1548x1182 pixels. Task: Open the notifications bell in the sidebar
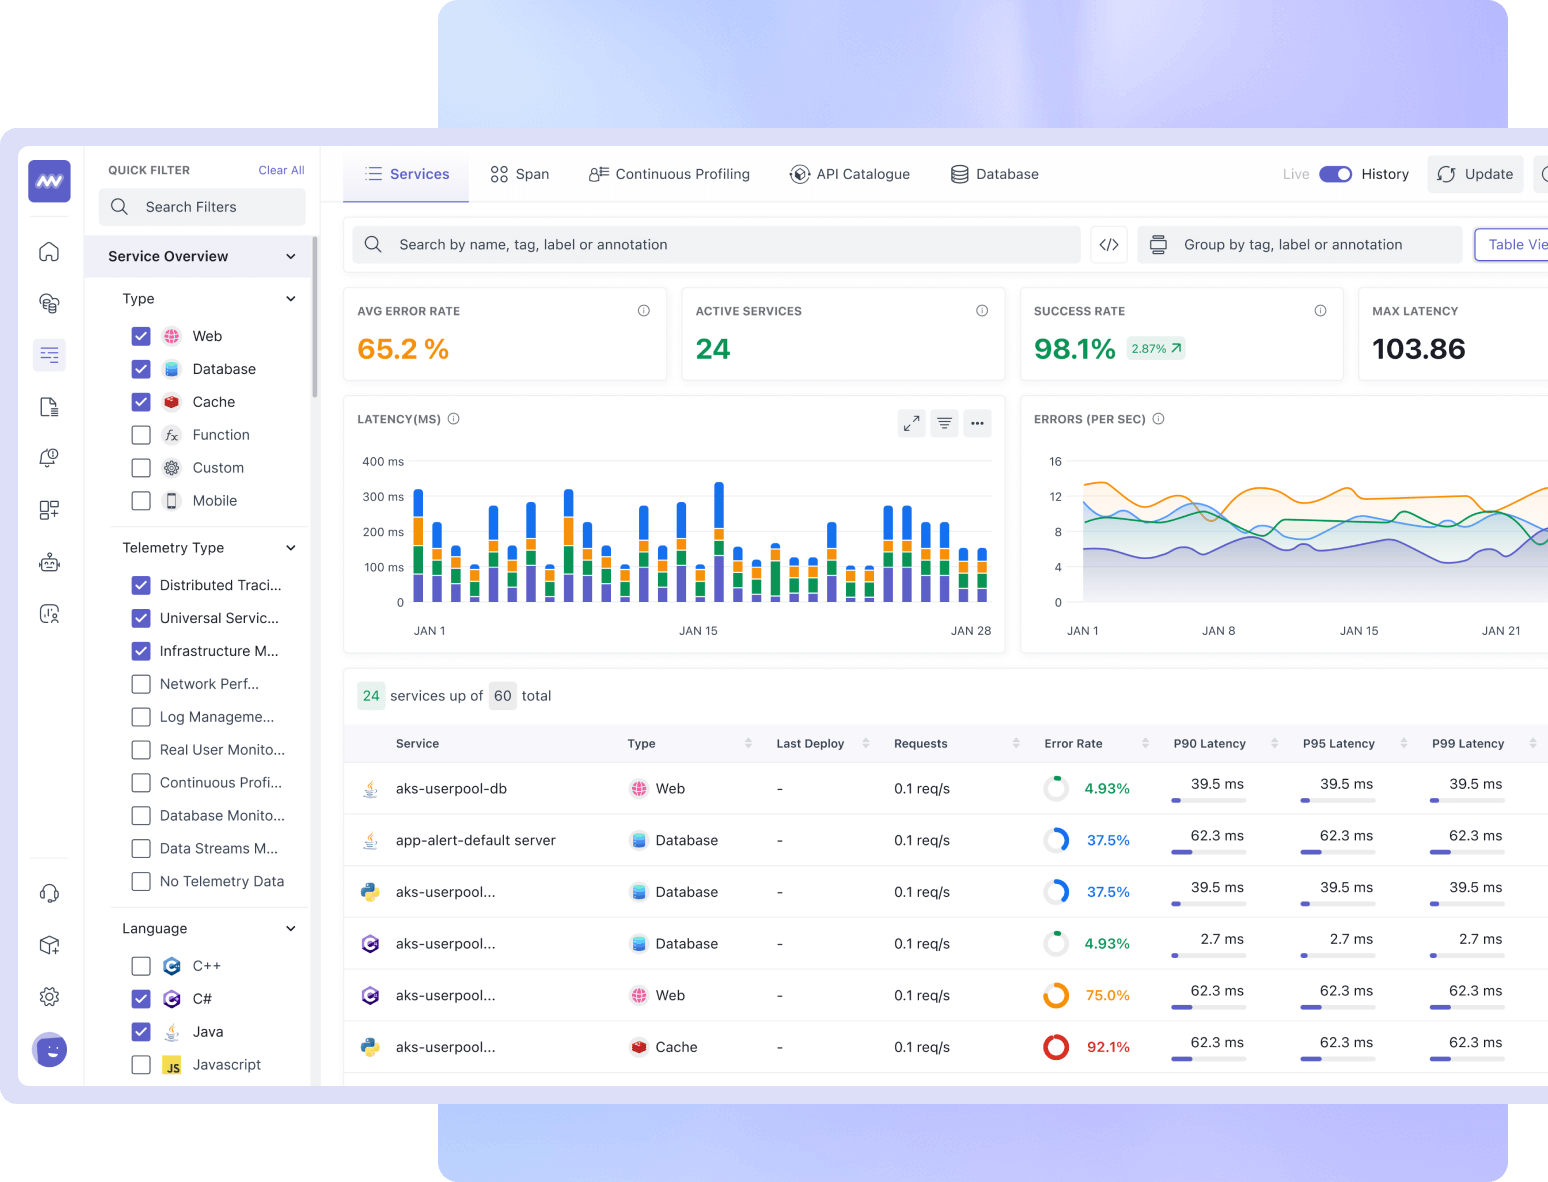tap(48, 457)
